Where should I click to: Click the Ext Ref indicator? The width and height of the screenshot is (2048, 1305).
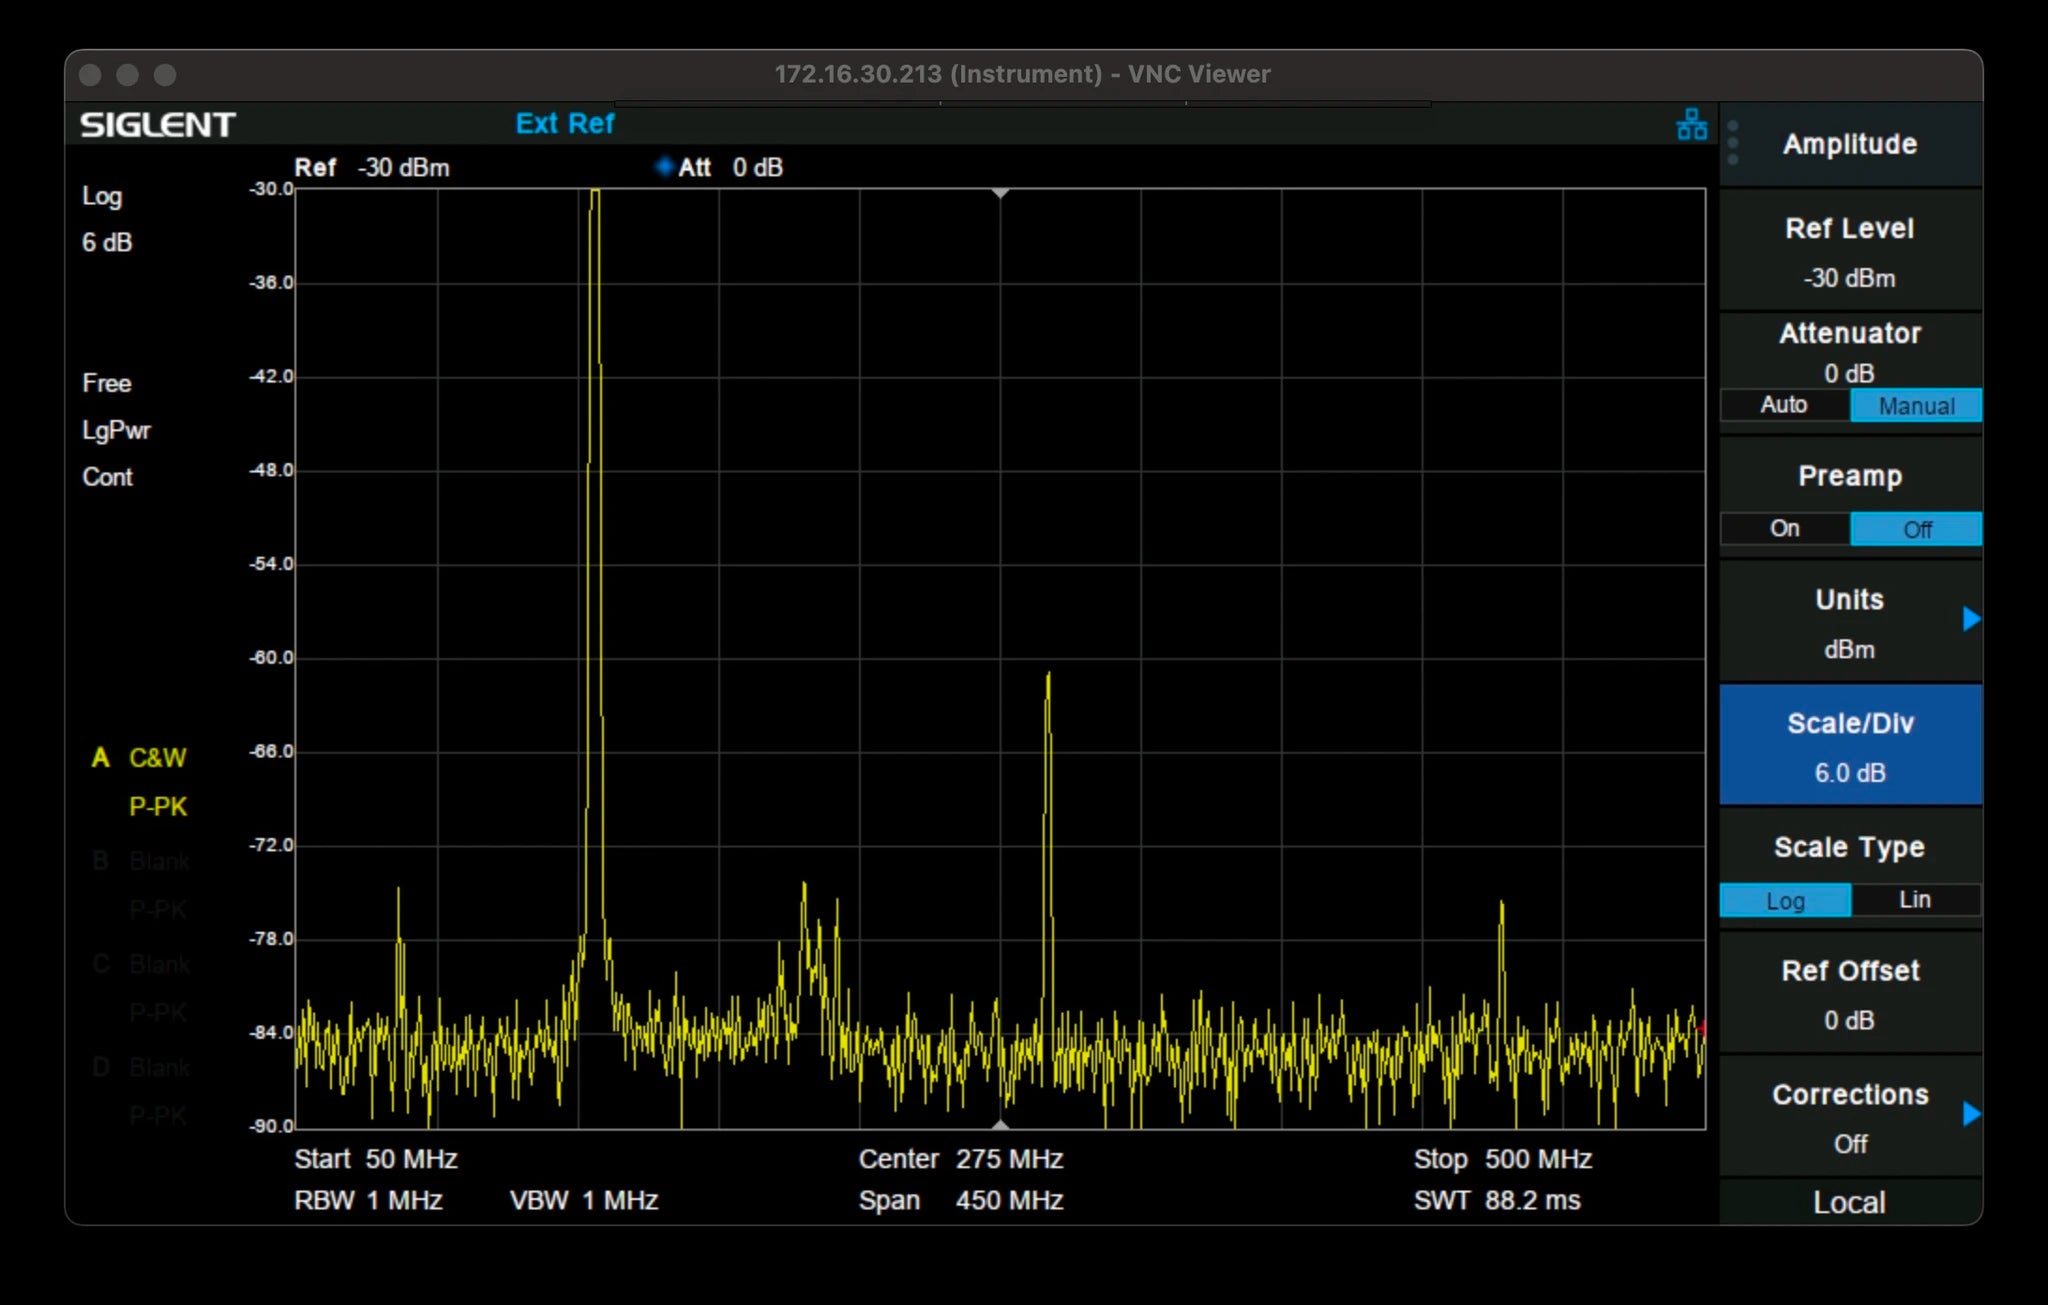pos(565,123)
